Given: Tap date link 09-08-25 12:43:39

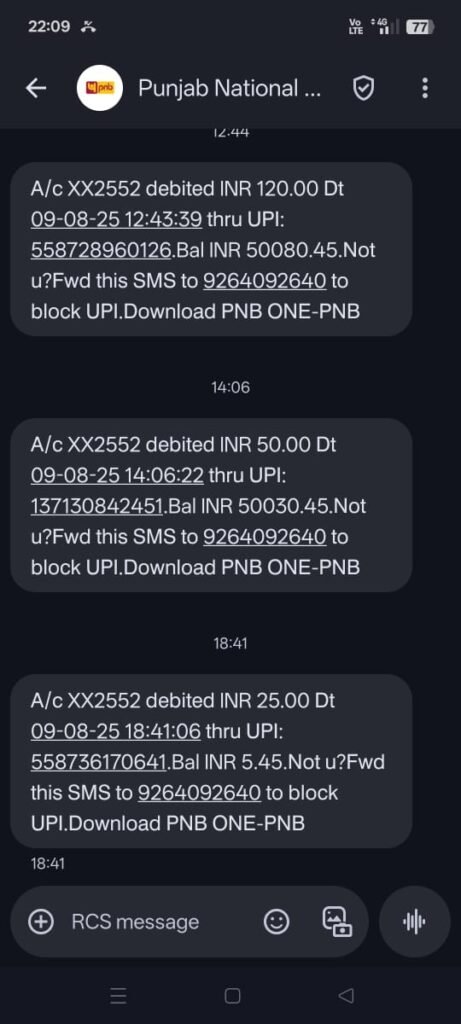Looking at the screenshot, I should click(116, 219).
